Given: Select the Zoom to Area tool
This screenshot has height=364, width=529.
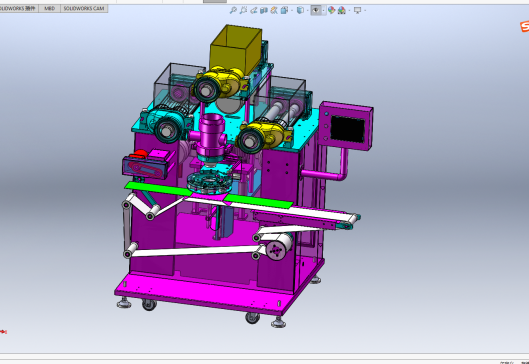Looking at the screenshot, I should tap(243, 10).
